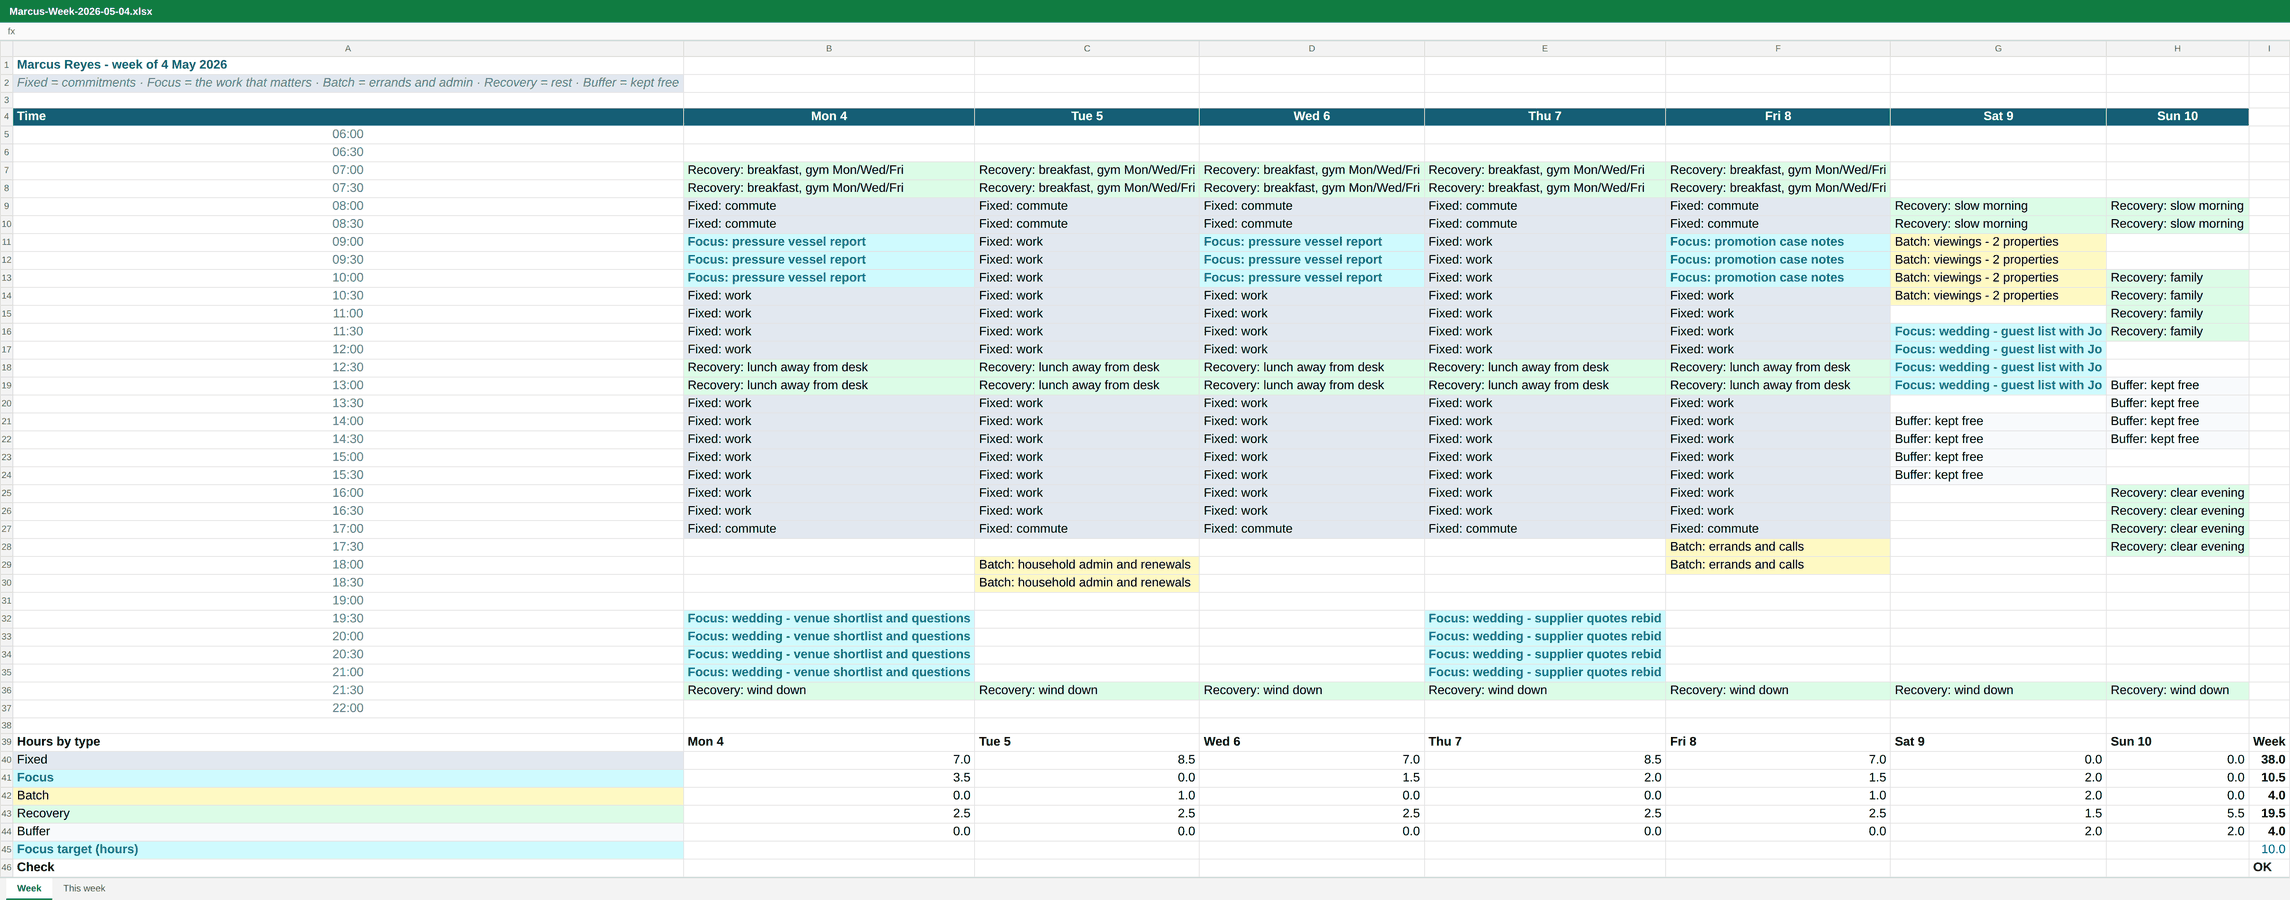This screenshot has width=2290, height=900.
Task: Select the Sat 9 schedule header cell
Action: (1998, 116)
